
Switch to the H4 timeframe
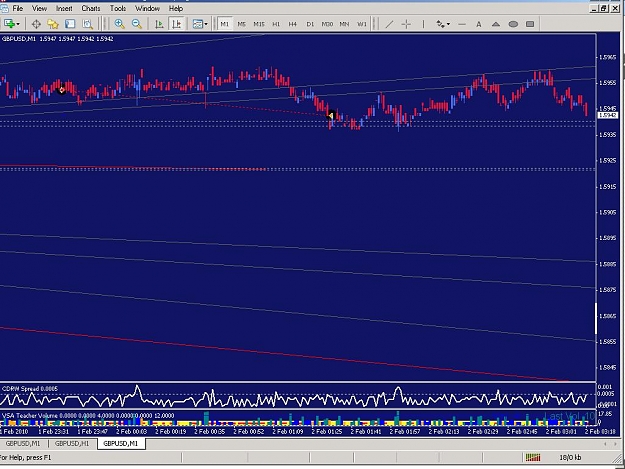point(293,24)
